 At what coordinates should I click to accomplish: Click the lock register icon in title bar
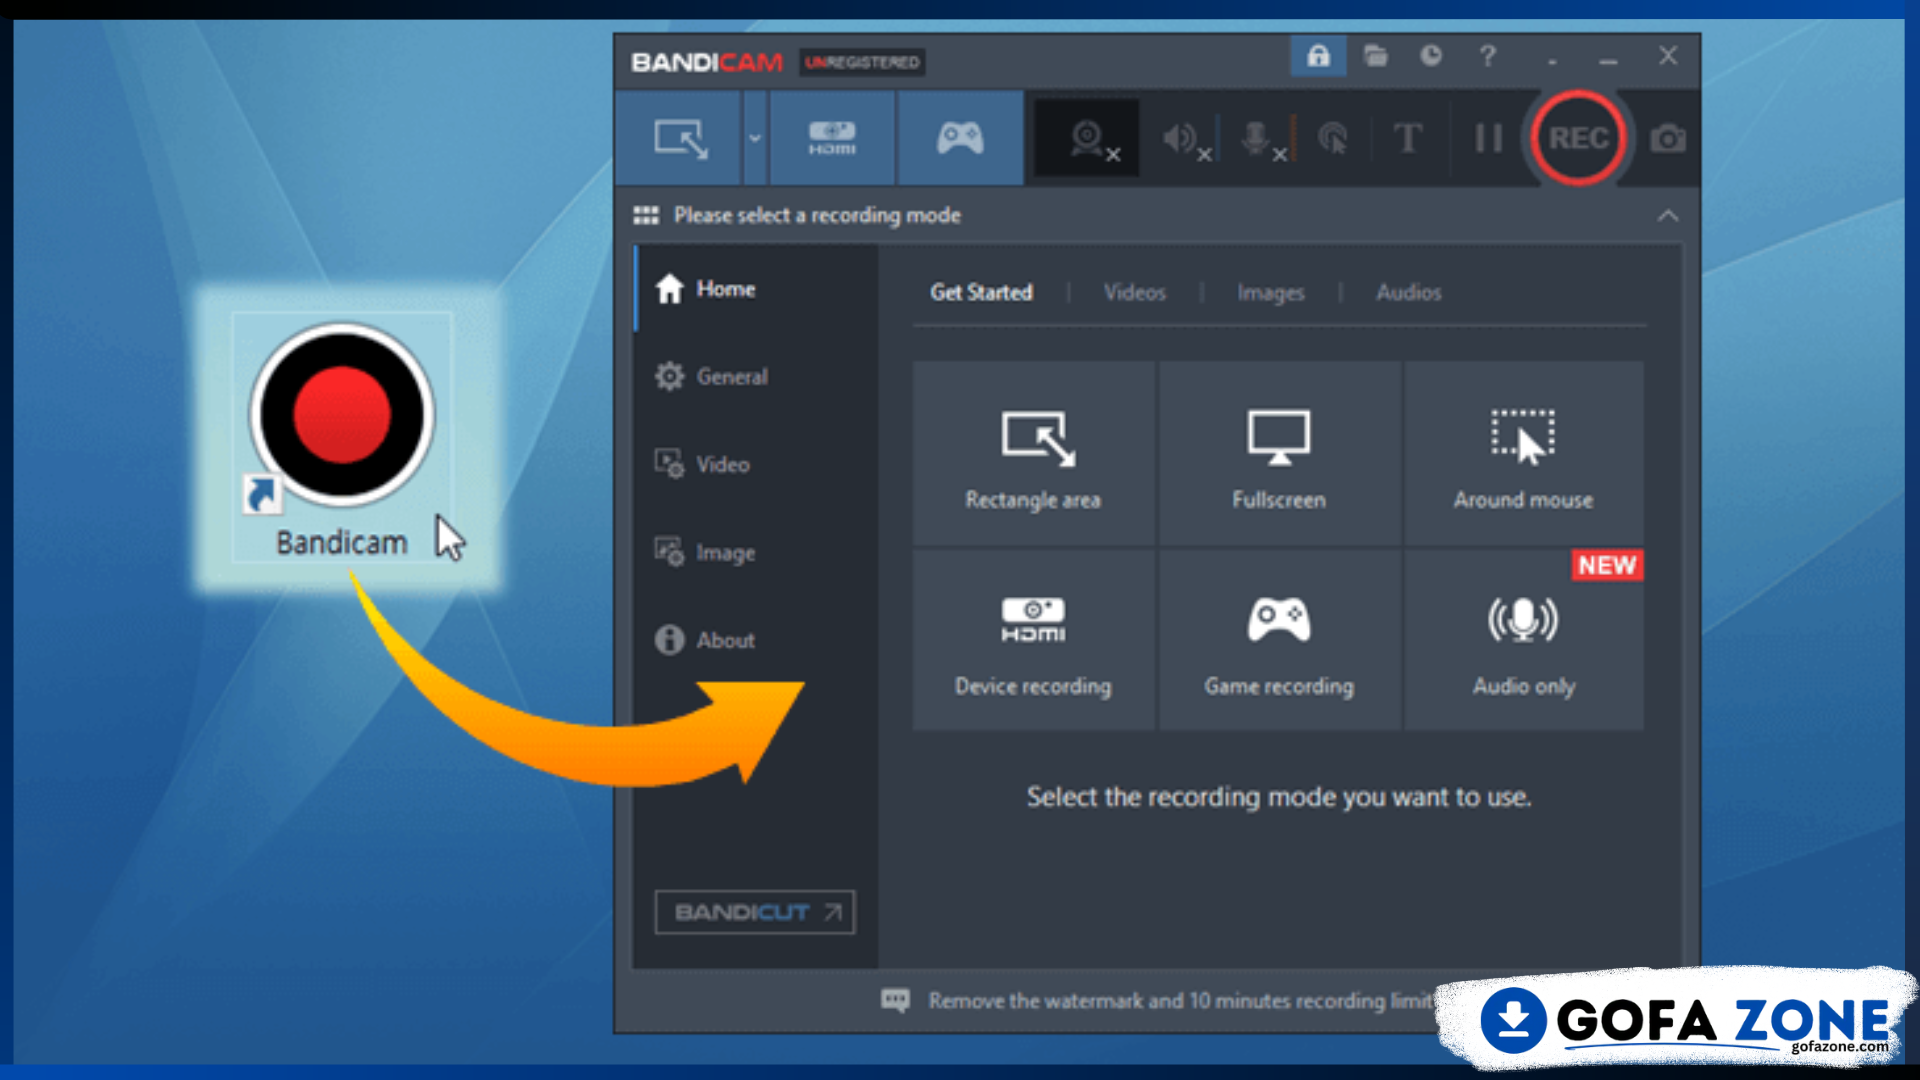click(1318, 56)
